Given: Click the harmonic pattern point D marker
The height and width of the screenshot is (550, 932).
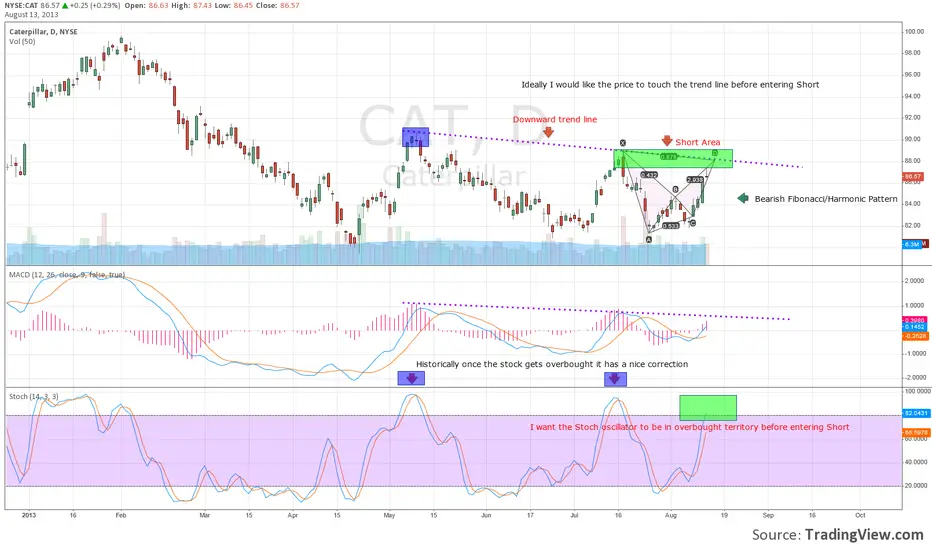Looking at the screenshot, I should click(x=714, y=153).
